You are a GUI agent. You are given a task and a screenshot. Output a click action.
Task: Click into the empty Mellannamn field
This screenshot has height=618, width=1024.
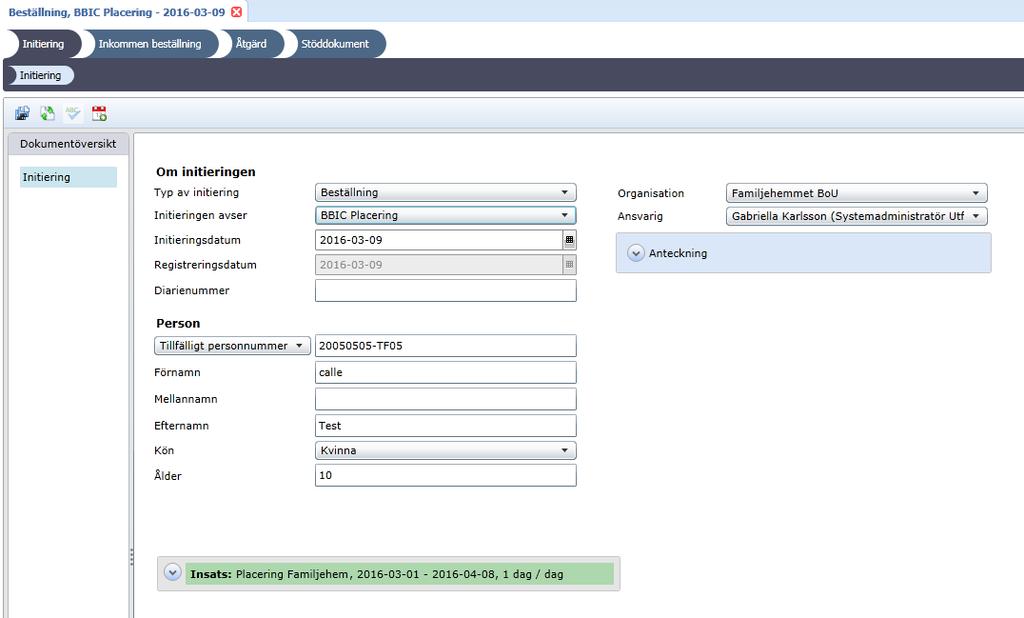[x=445, y=399]
